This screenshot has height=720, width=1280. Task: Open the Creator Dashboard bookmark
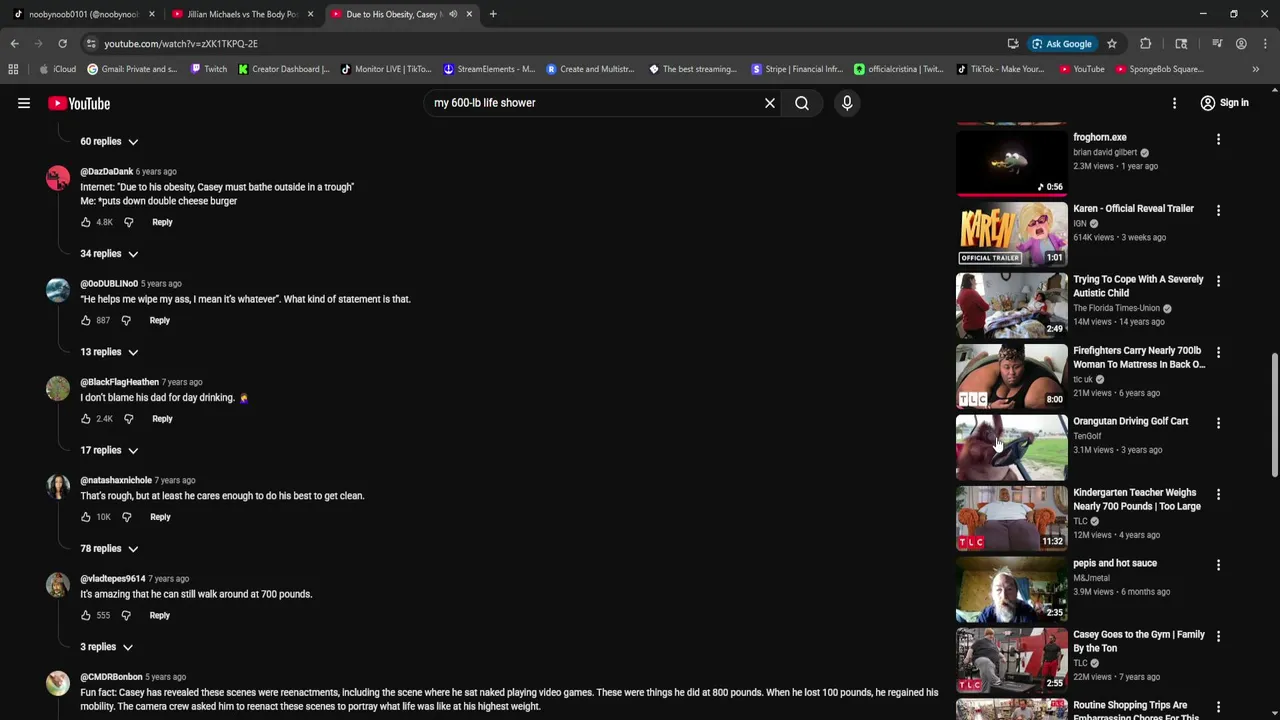284,69
